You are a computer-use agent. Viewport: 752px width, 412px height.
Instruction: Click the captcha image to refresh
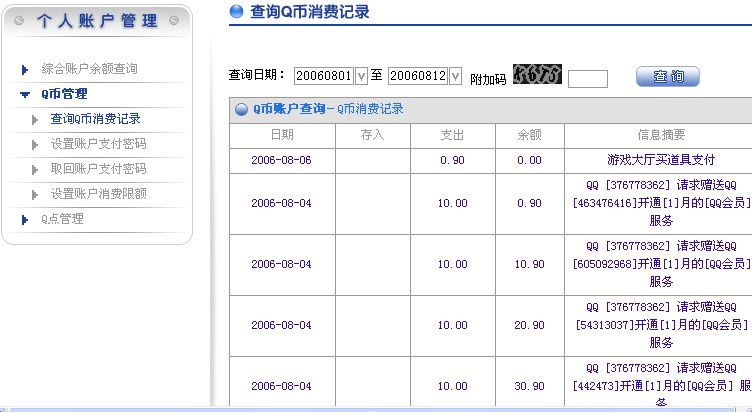pyautogui.click(x=537, y=74)
